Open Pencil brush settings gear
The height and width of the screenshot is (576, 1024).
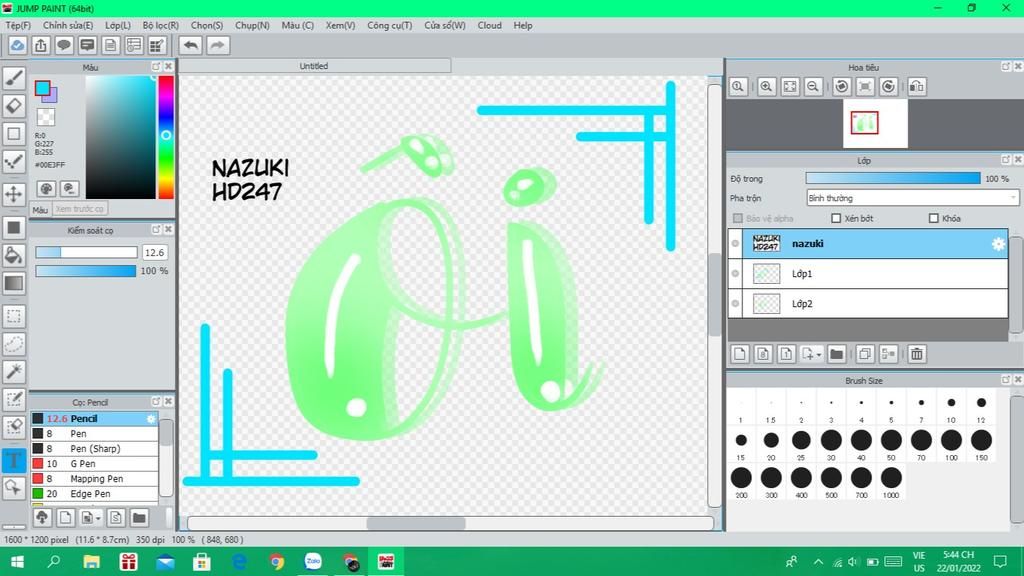(151, 419)
